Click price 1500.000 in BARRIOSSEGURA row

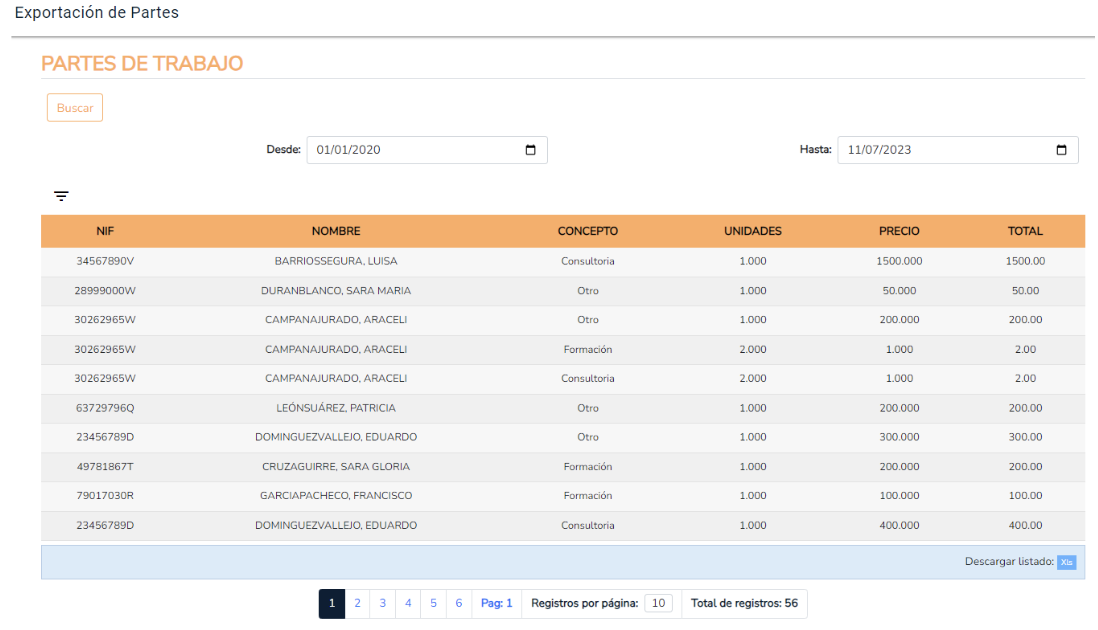tap(899, 261)
